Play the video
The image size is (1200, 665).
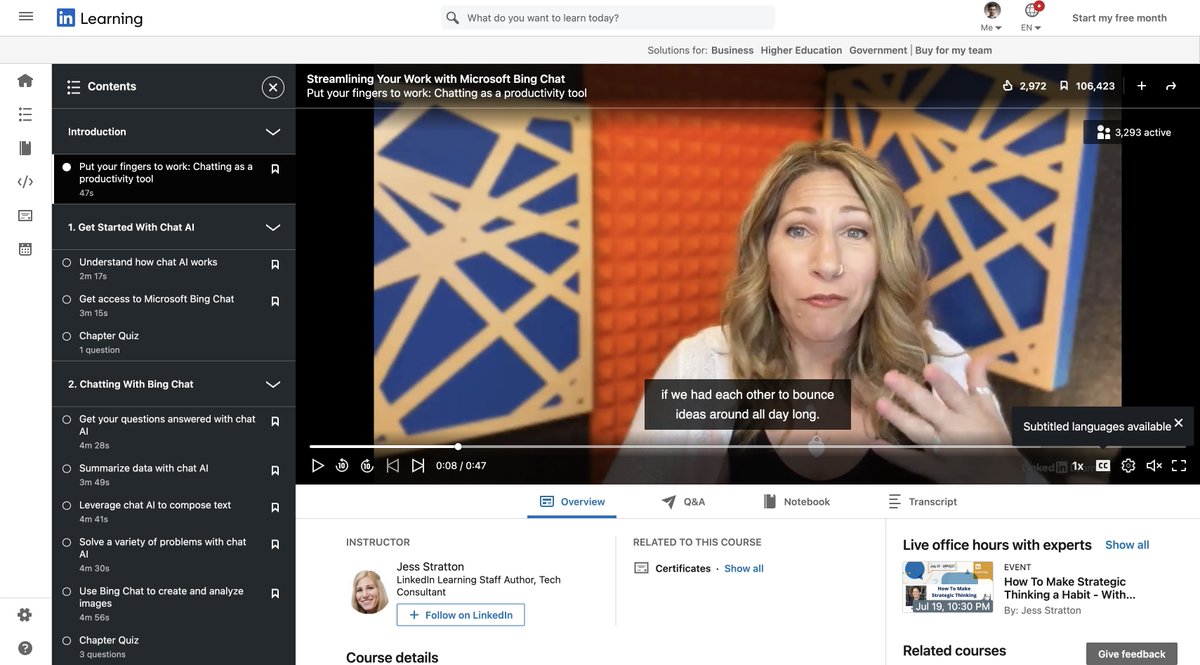[x=318, y=465]
